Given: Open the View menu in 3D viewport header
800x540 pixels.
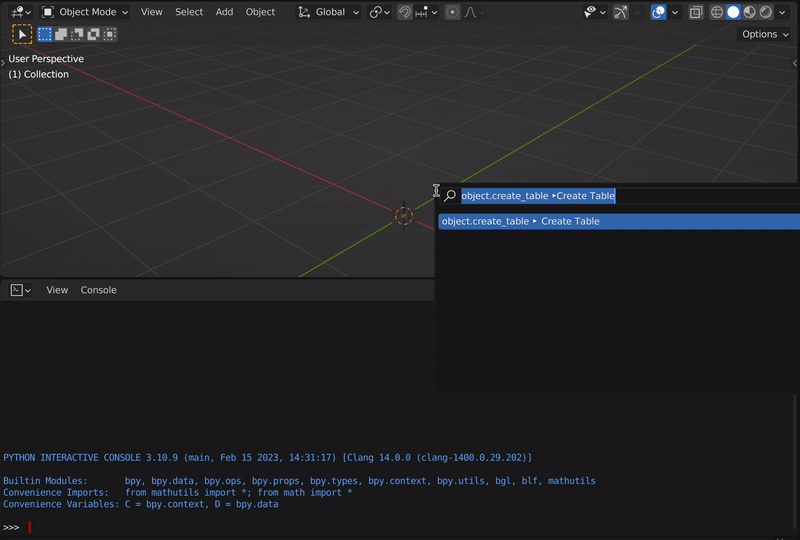Looking at the screenshot, I should click(152, 12).
